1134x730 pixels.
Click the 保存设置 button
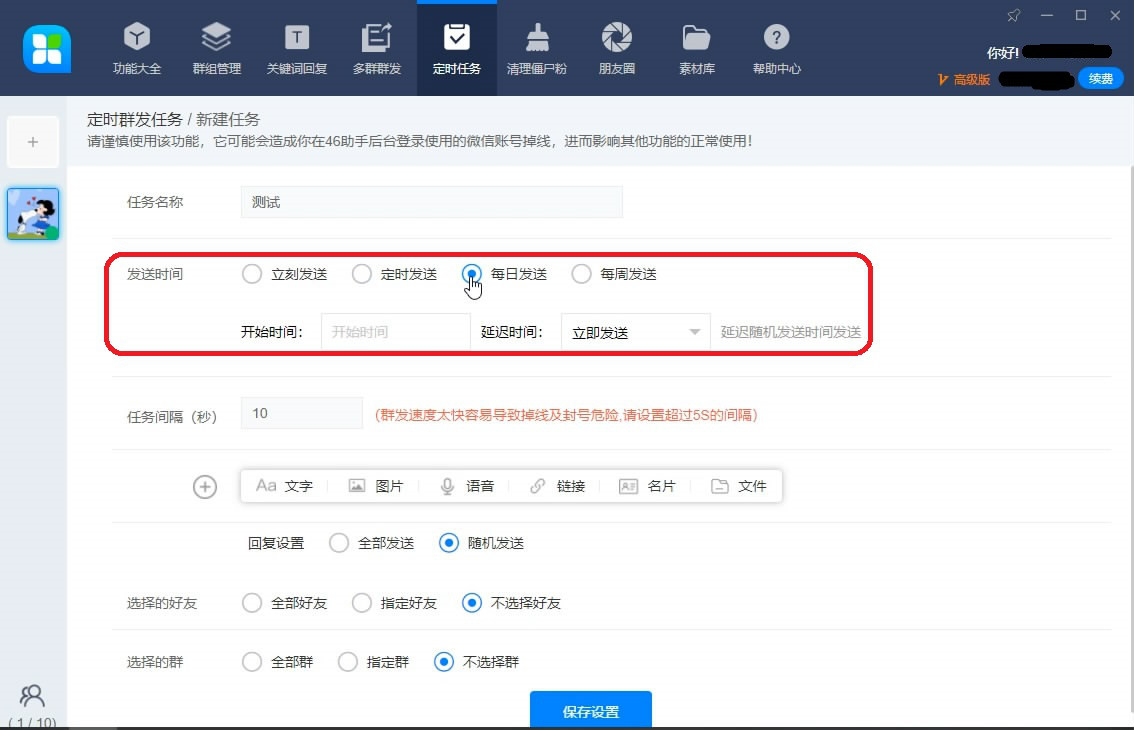pos(590,711)
